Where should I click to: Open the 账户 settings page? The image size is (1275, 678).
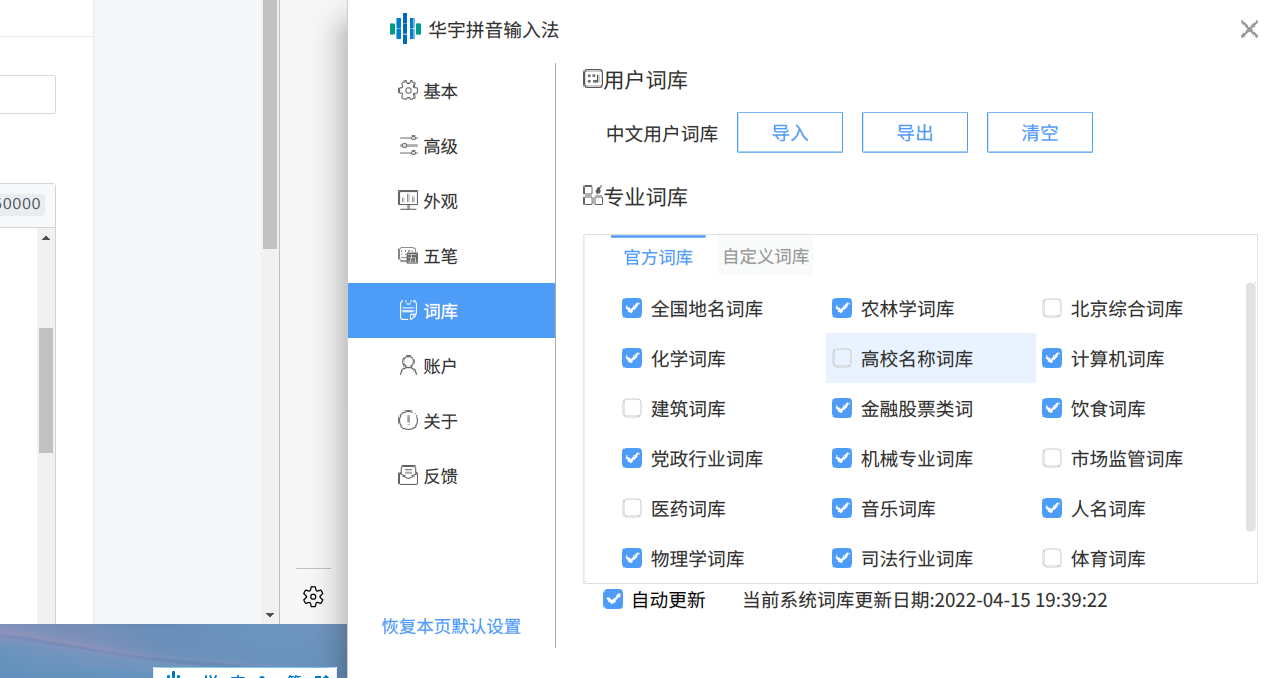451,366
